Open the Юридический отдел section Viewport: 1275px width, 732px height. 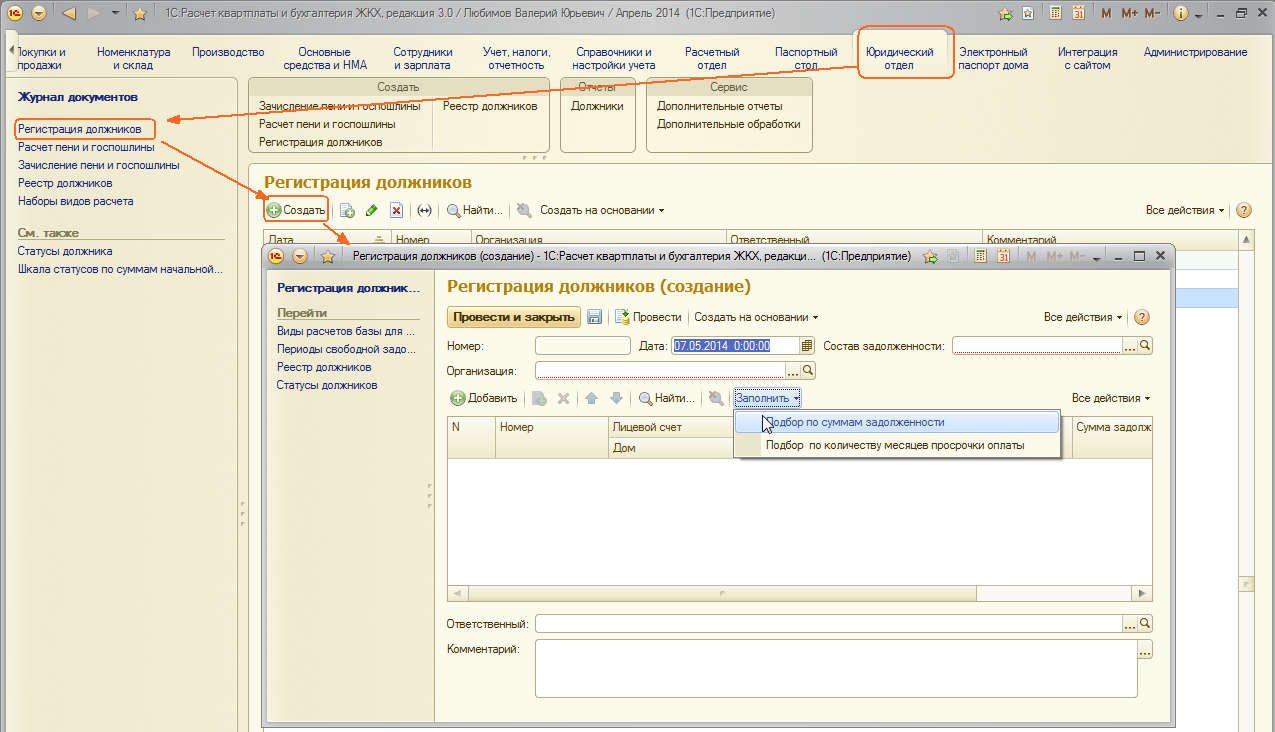click(900, 58)
